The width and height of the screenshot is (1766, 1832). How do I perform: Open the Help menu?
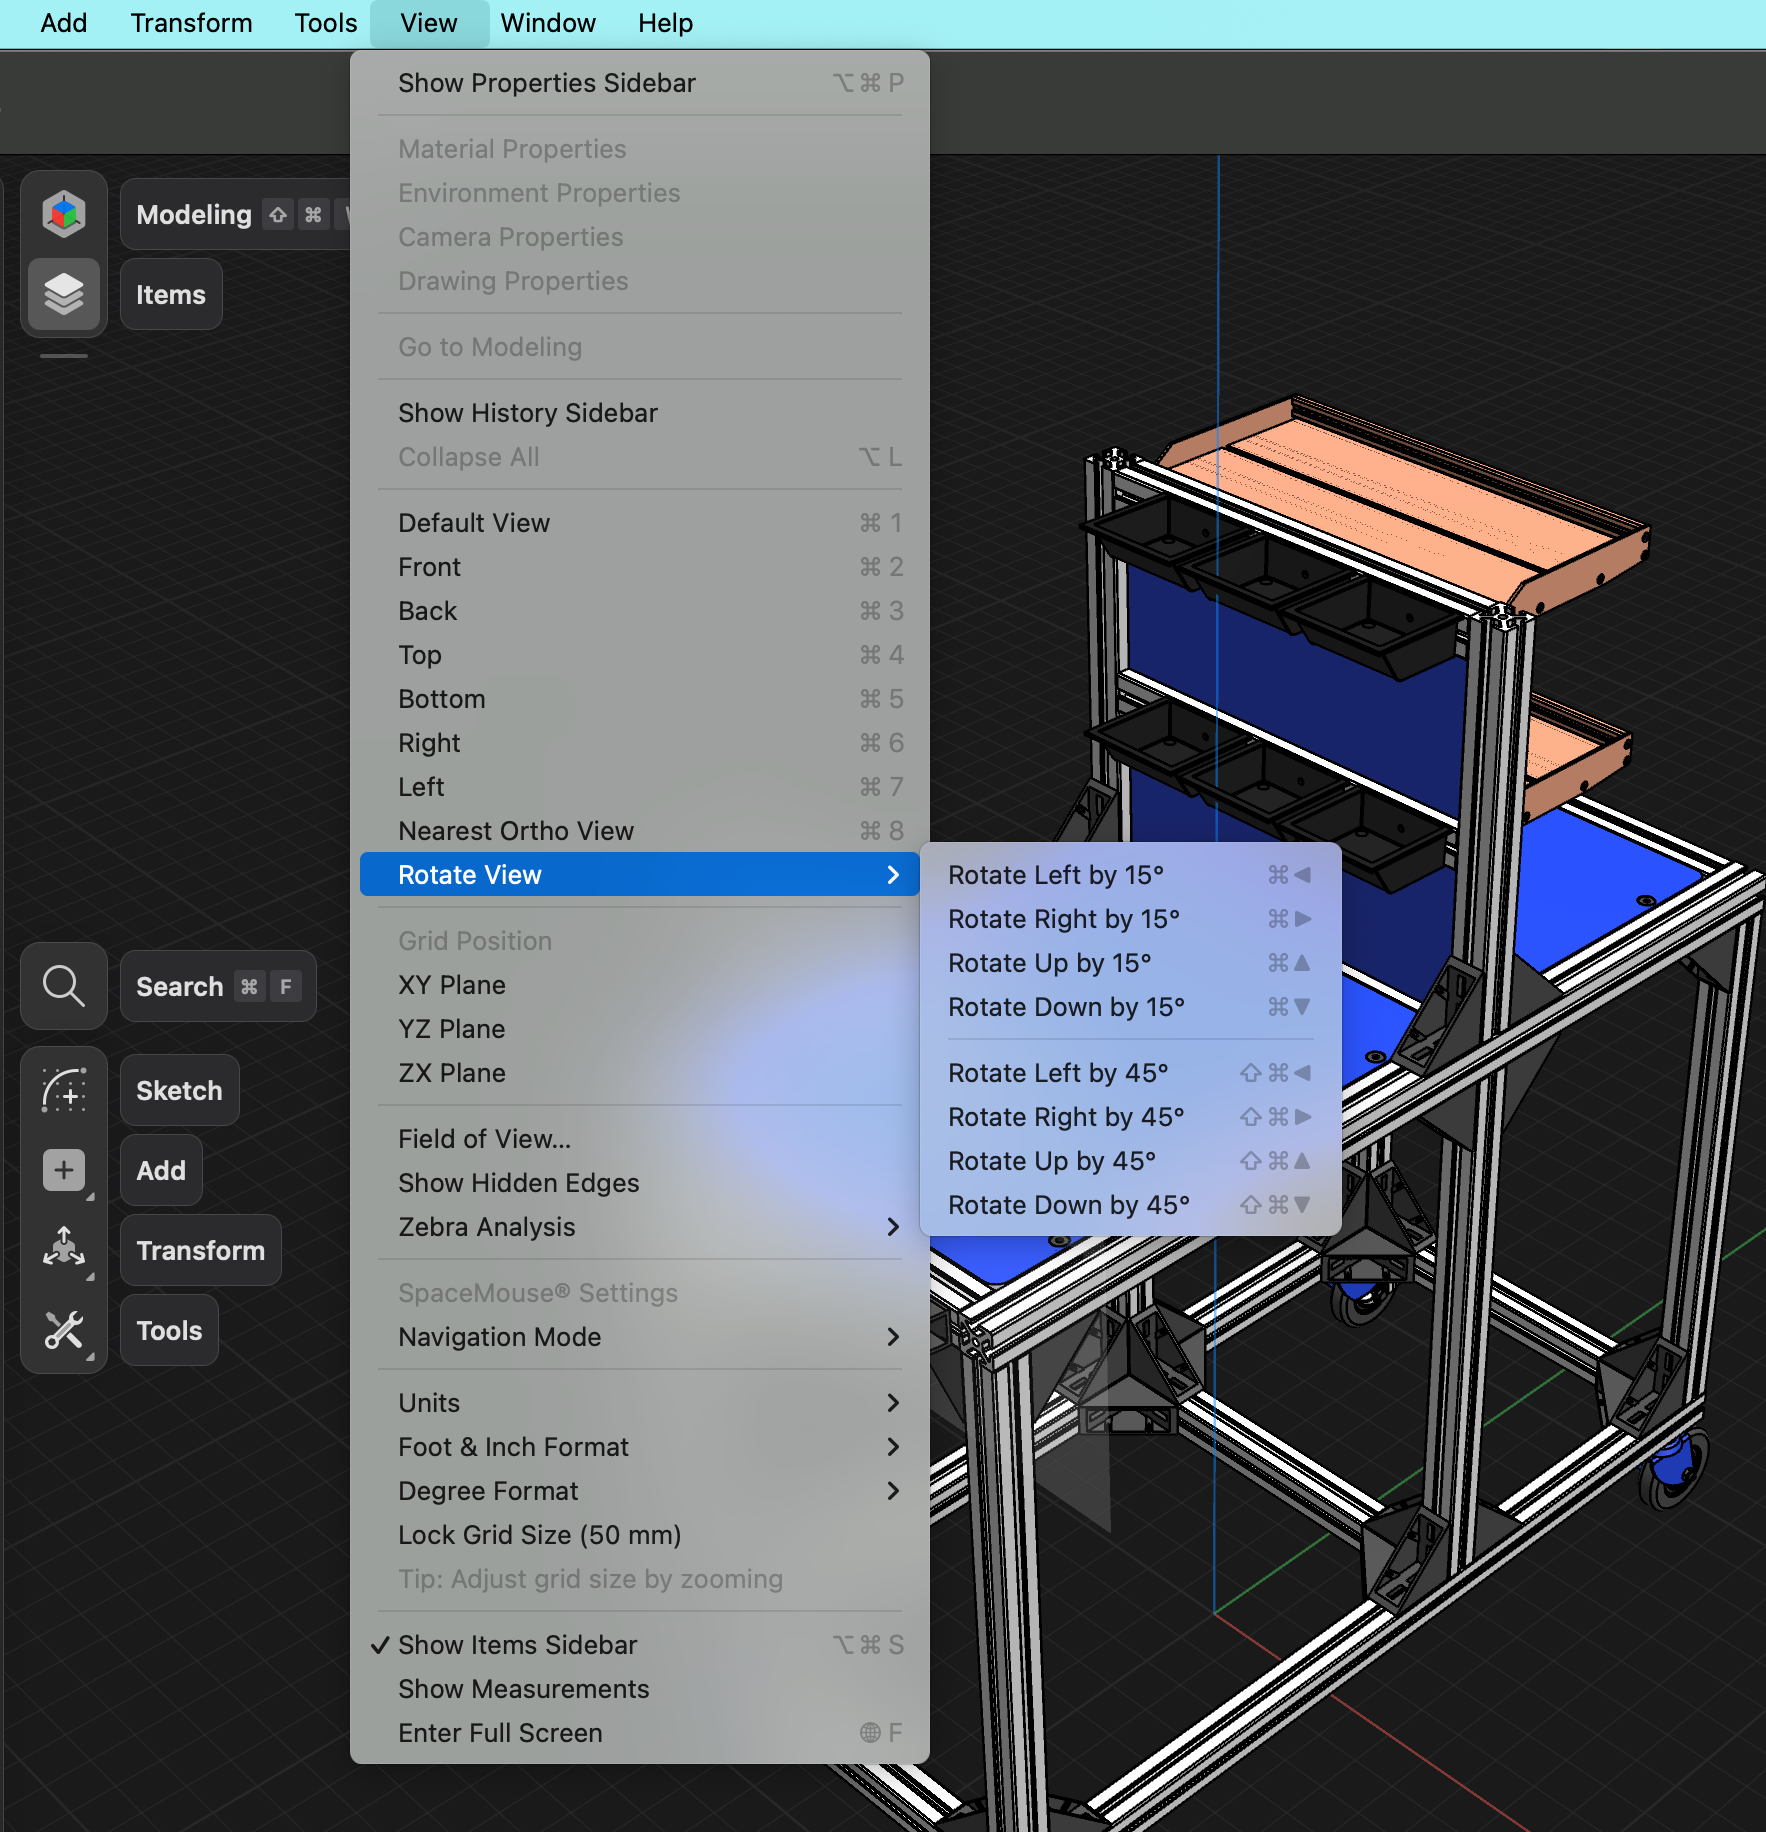(x=665, y=23)
